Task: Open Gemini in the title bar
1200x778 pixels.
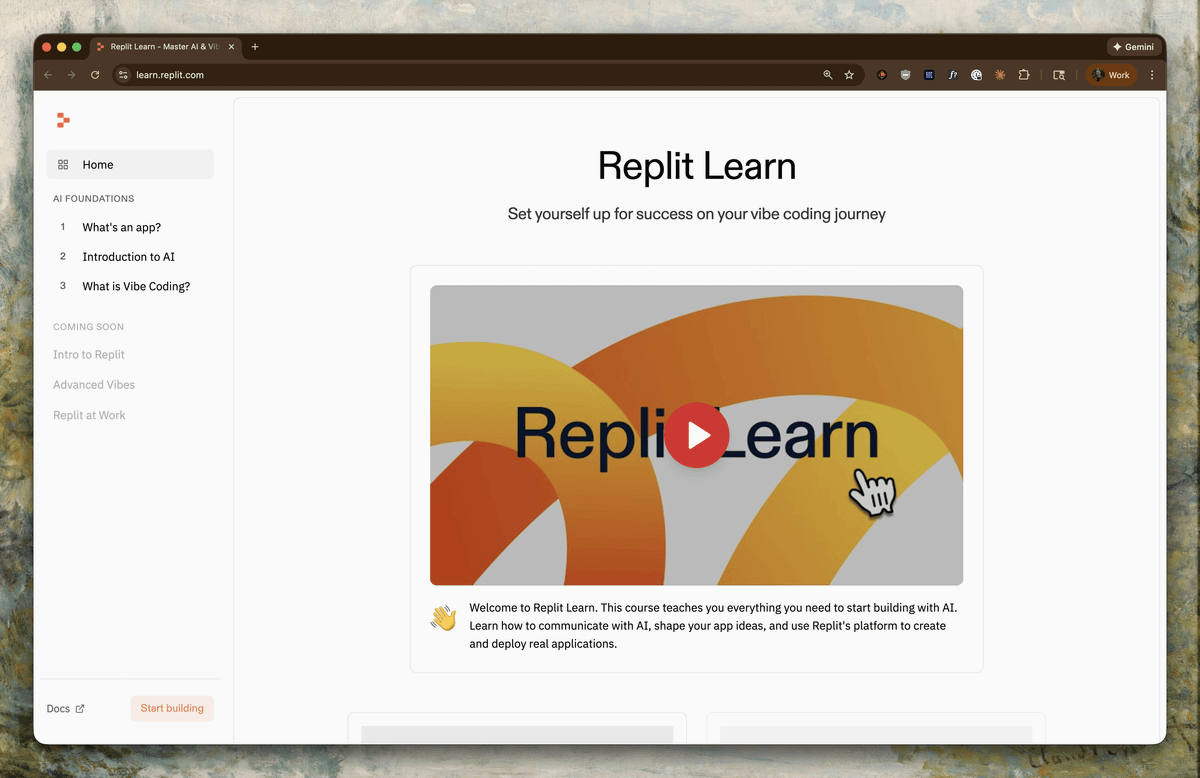Action: [1133, 47]
